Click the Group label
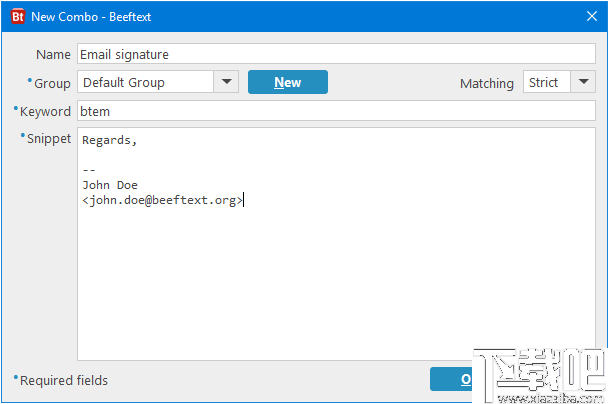Viewport: 608px width, 404px height. click(x=52, y=83)
